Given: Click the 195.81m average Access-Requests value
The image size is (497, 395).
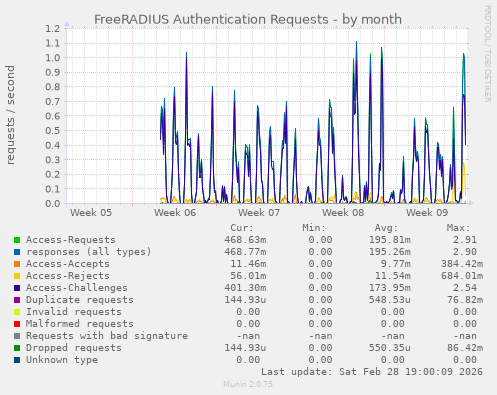Looking at the screenshot, I should (x=390, y=240).
